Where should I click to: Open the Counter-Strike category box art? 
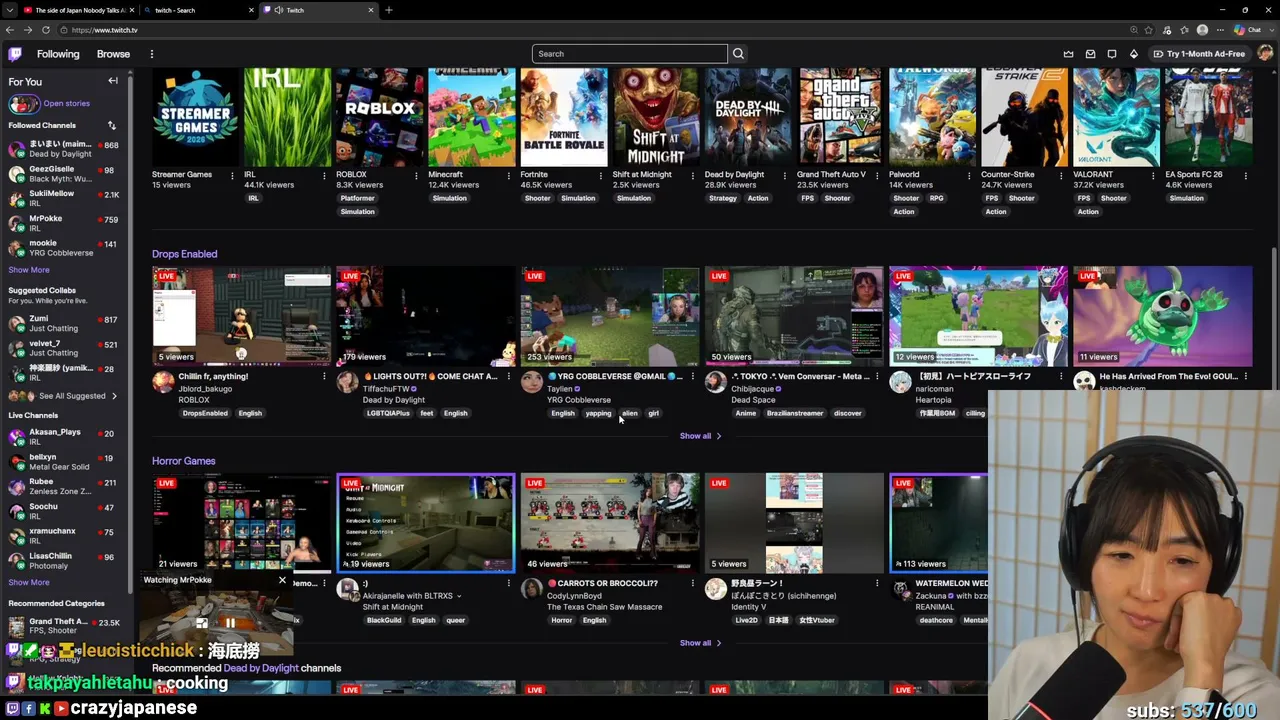(x=1024, y=117)
